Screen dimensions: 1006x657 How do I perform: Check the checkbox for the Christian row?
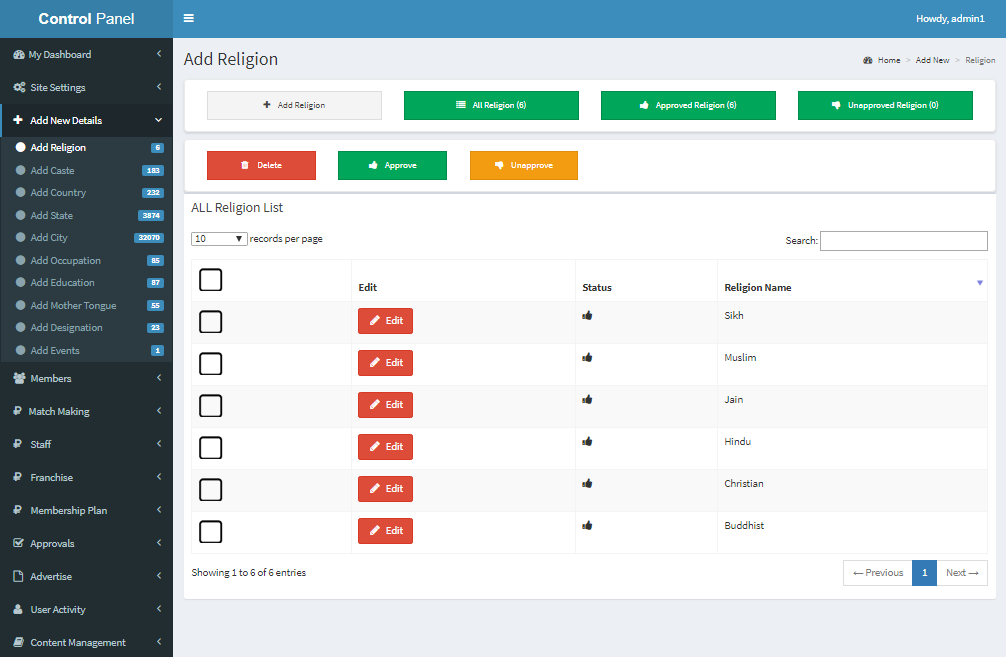210,490
